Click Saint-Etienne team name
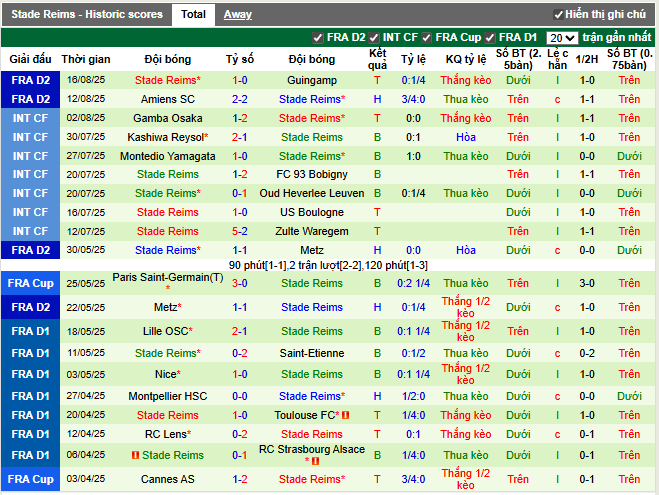The width and height of the screenshot is (659, 495). coord(312,353)
